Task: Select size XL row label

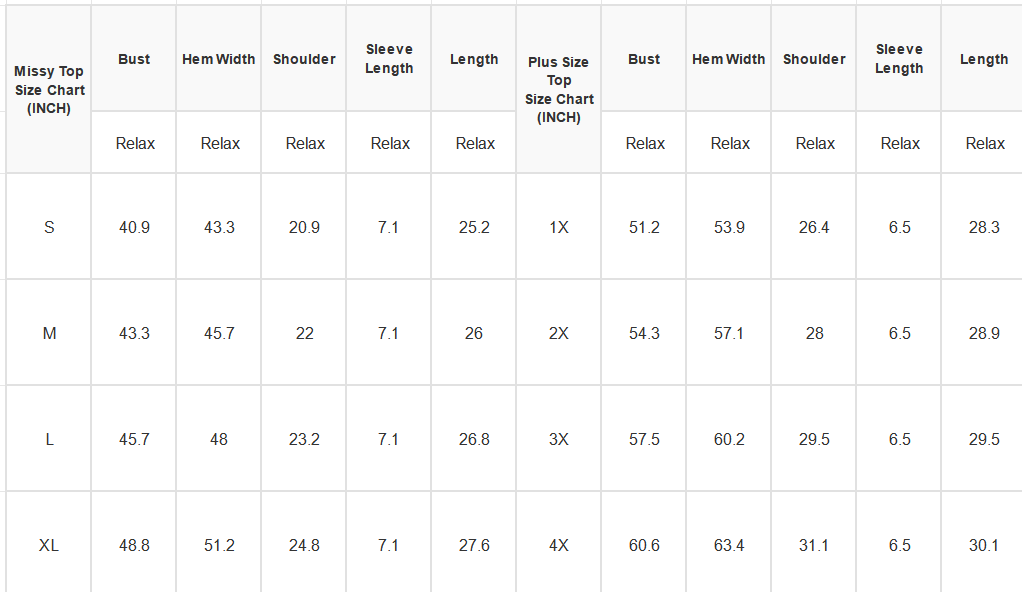Action: (49, 545)
